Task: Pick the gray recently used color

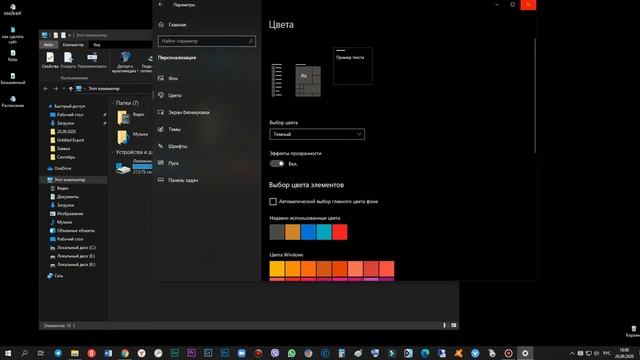Action: pyautogui.click(x=277, y=232)
